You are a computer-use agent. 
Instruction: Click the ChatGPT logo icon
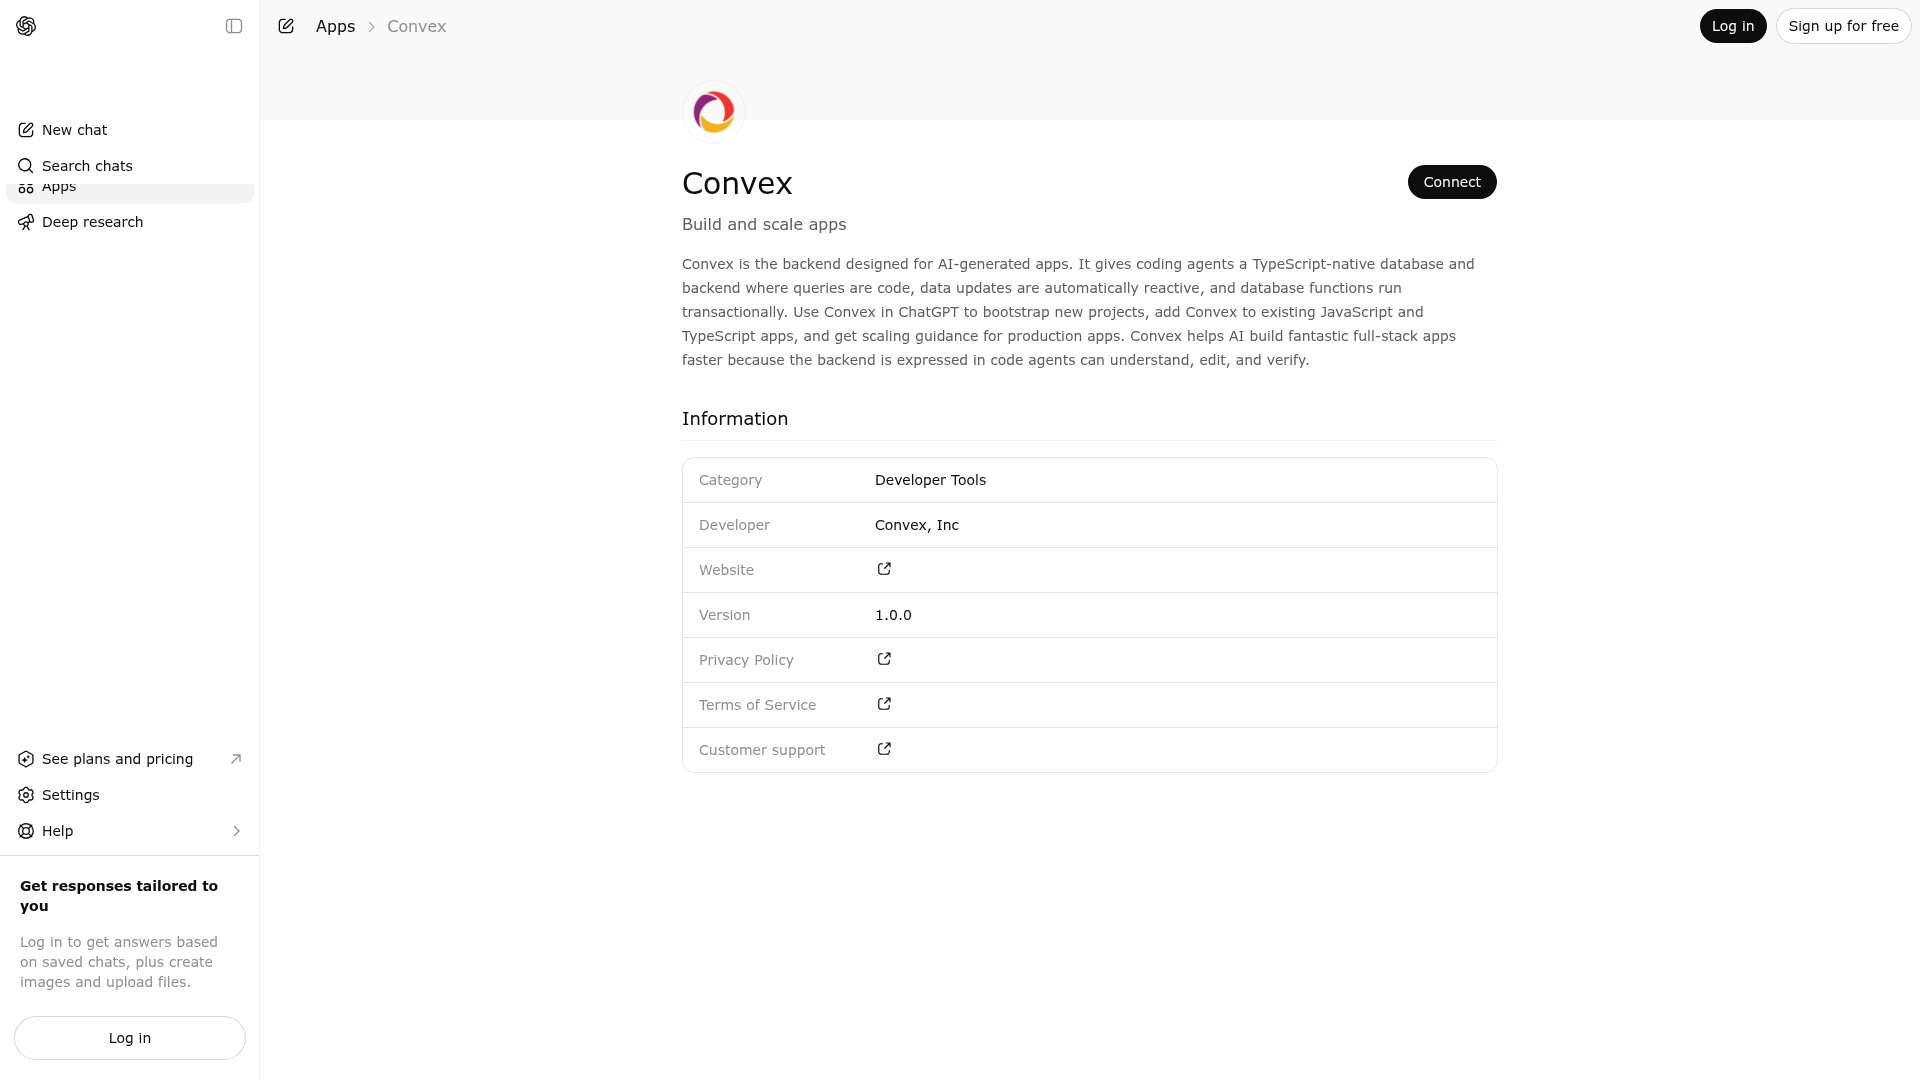click(26, 26)
